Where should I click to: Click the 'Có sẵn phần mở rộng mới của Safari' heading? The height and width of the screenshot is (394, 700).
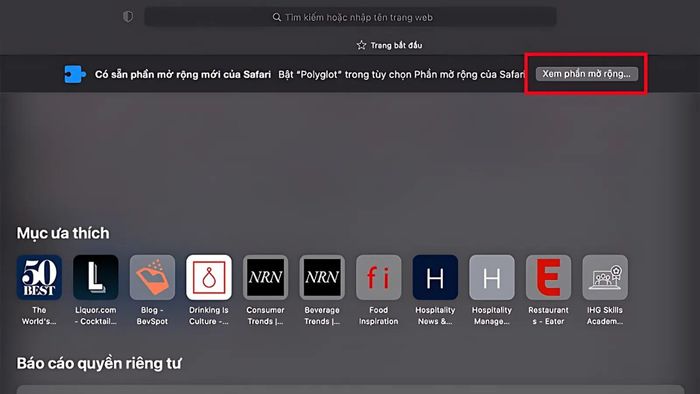coord(183,75)
